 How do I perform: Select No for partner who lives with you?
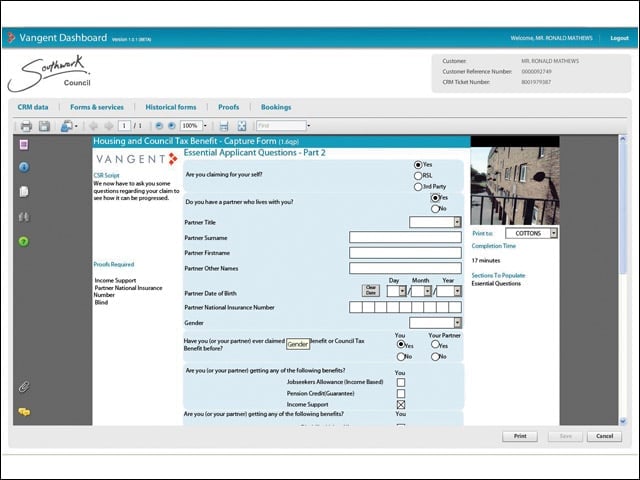[x=435, y=209]
